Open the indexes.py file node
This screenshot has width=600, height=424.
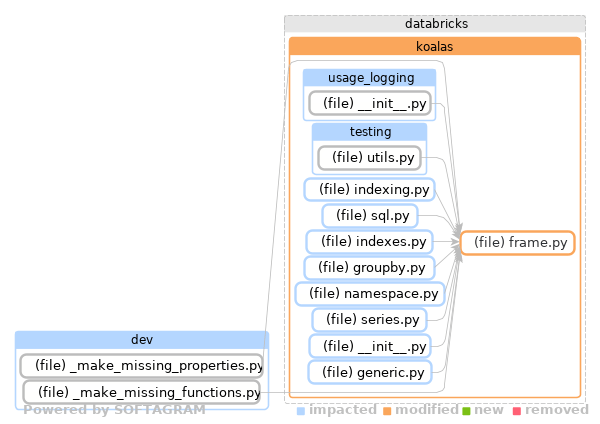click(370, 241)
